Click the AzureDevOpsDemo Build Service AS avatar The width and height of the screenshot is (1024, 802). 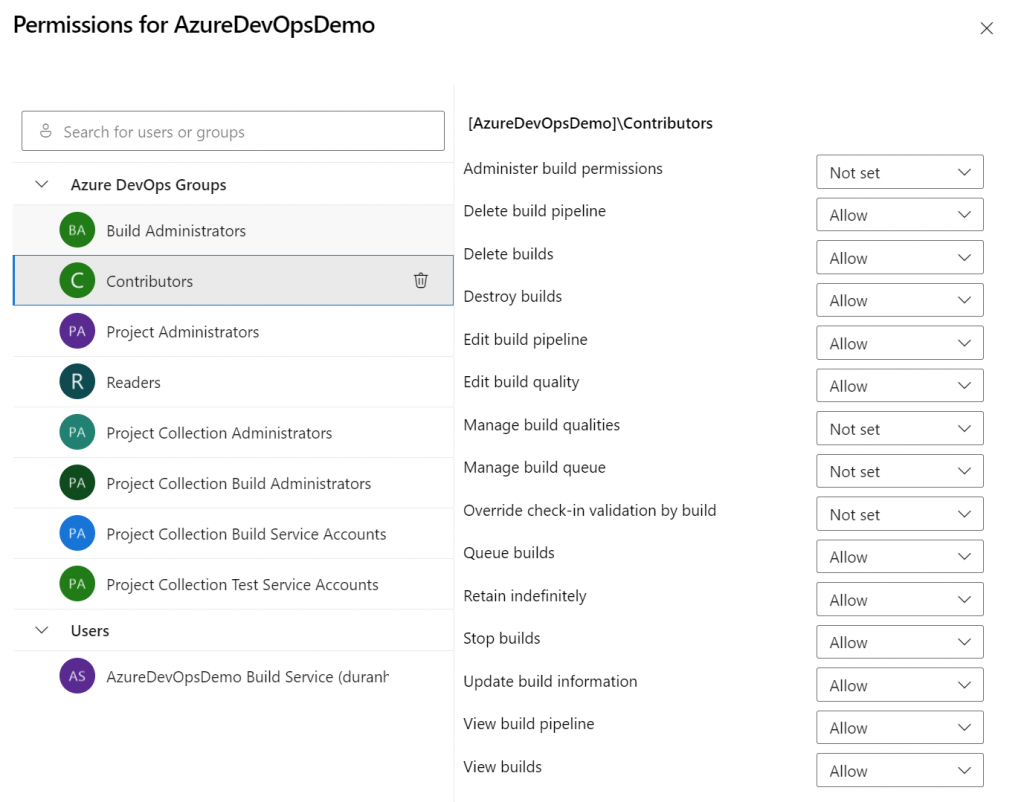click(77, 676)
